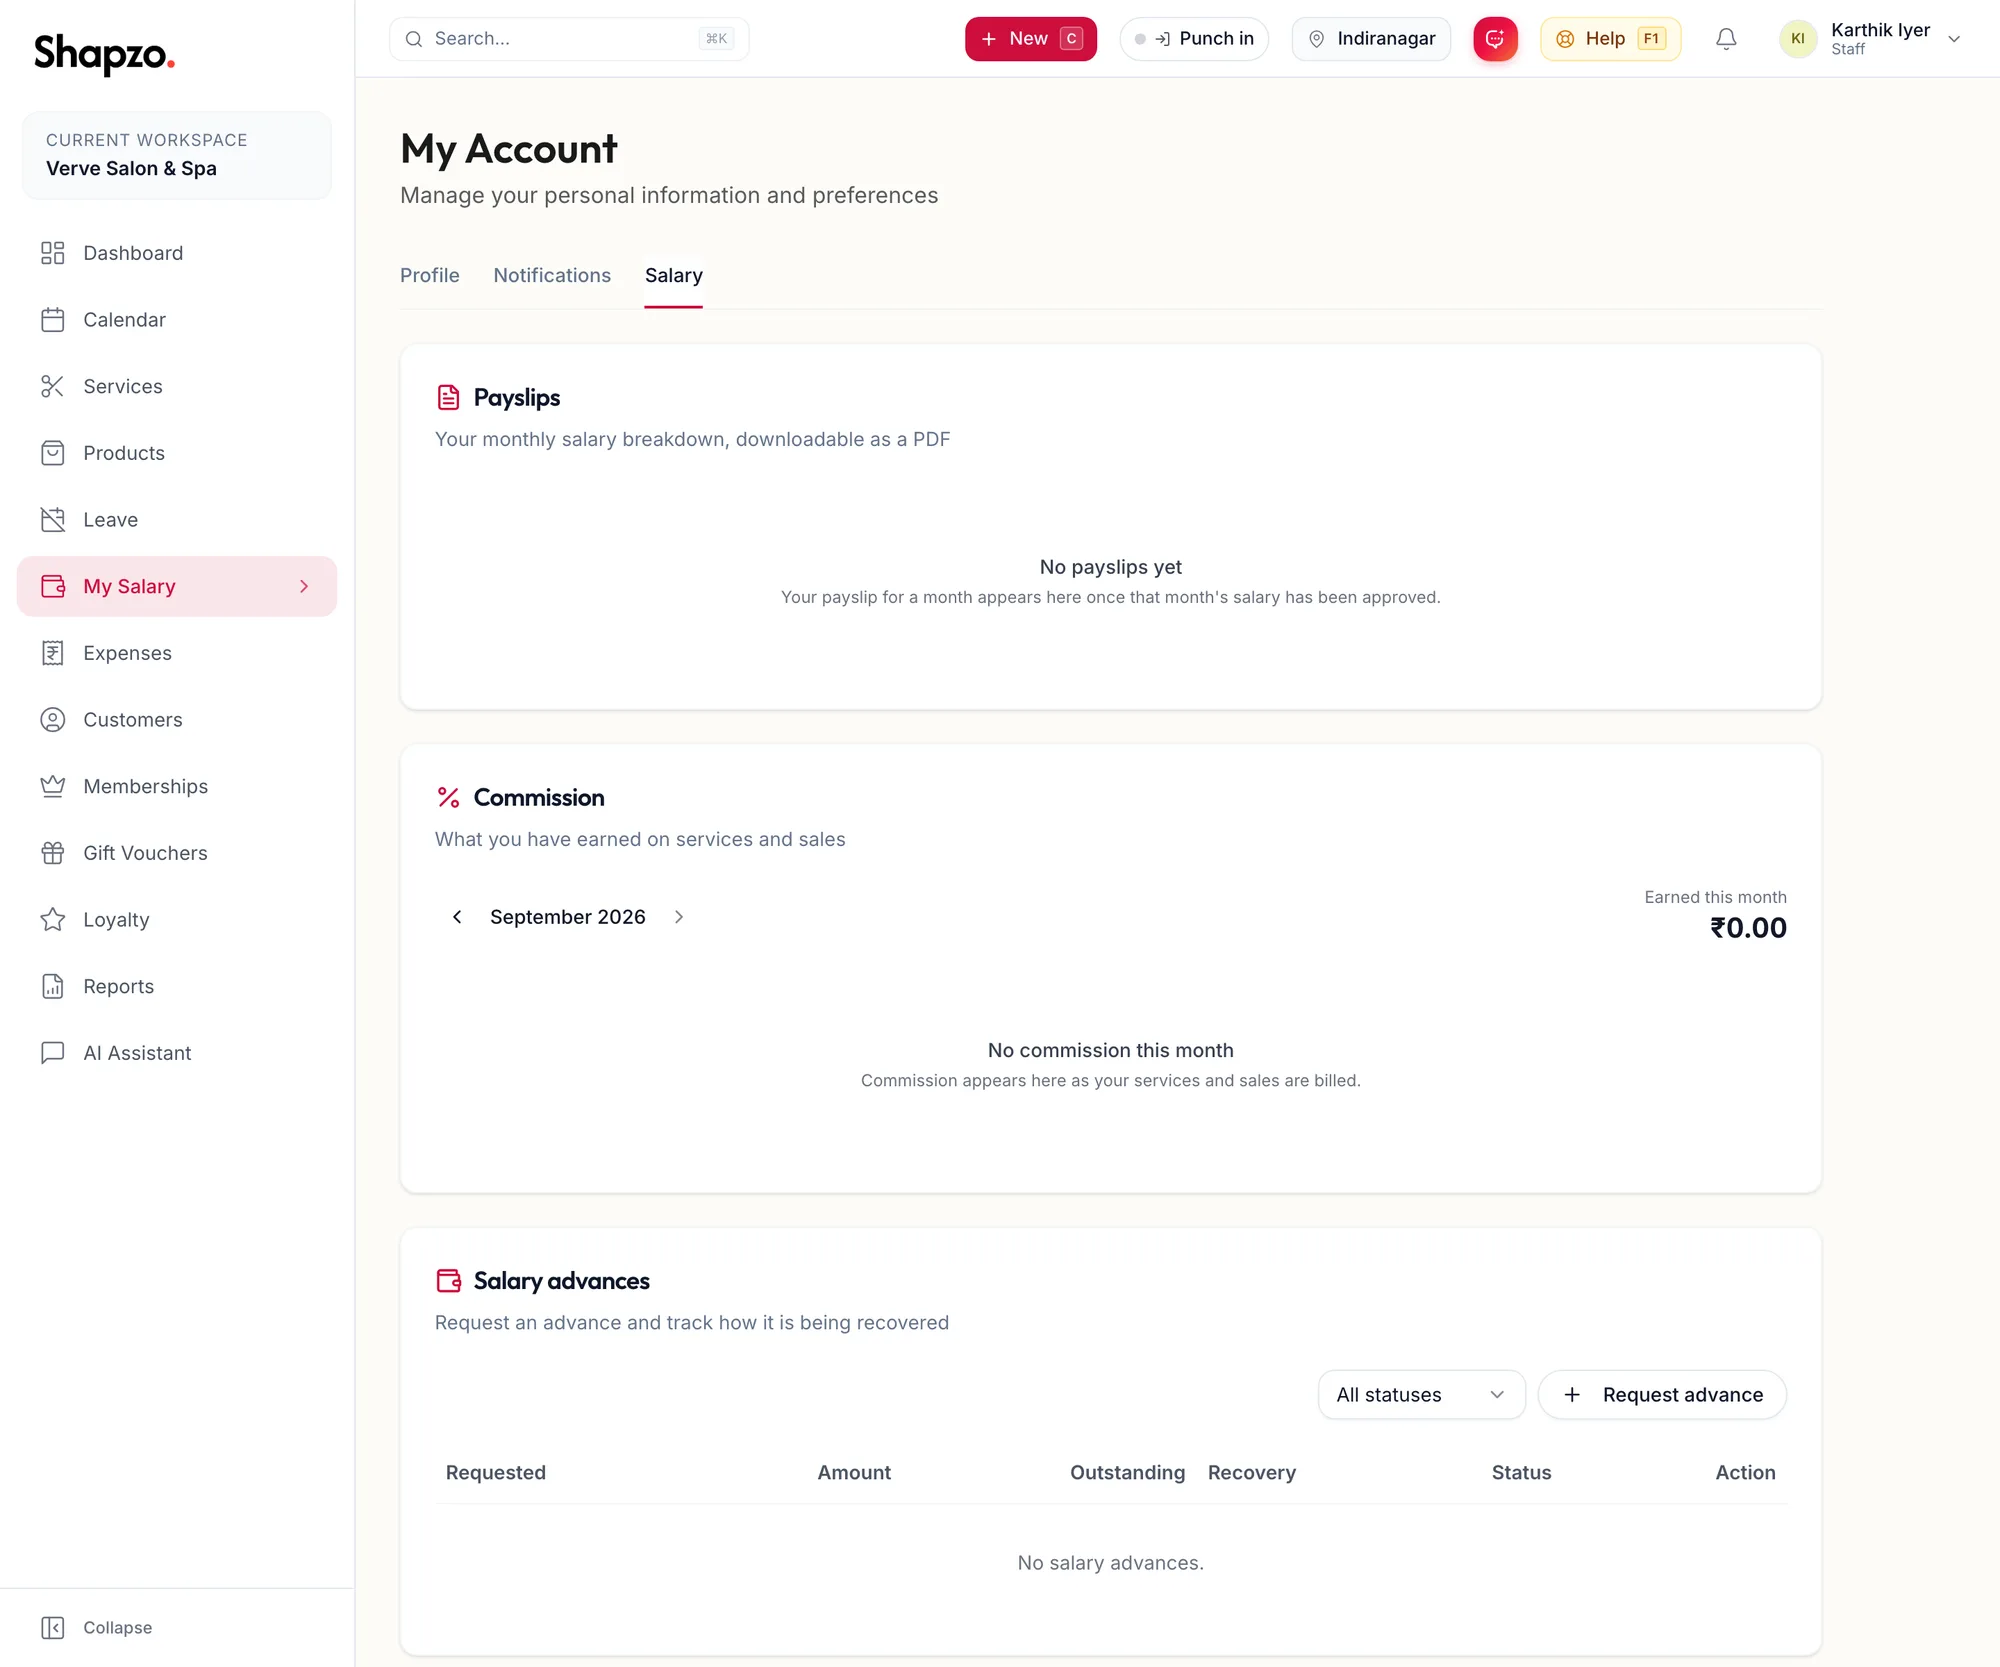Image resolution: width=2000 pixels, height=1667 pixels.
Task: Open the Leave page
Action: click(177, 520)
